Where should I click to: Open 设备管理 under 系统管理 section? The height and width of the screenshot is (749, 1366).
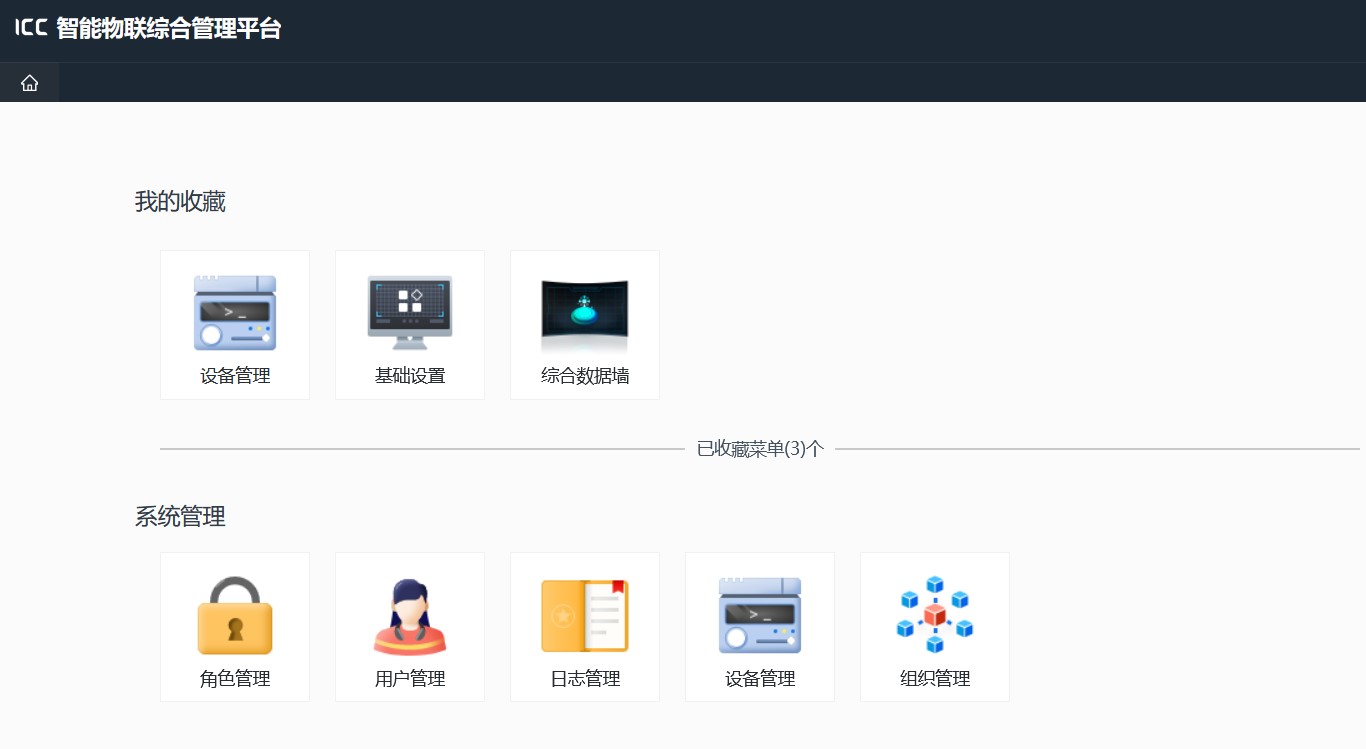coord(760,627)
